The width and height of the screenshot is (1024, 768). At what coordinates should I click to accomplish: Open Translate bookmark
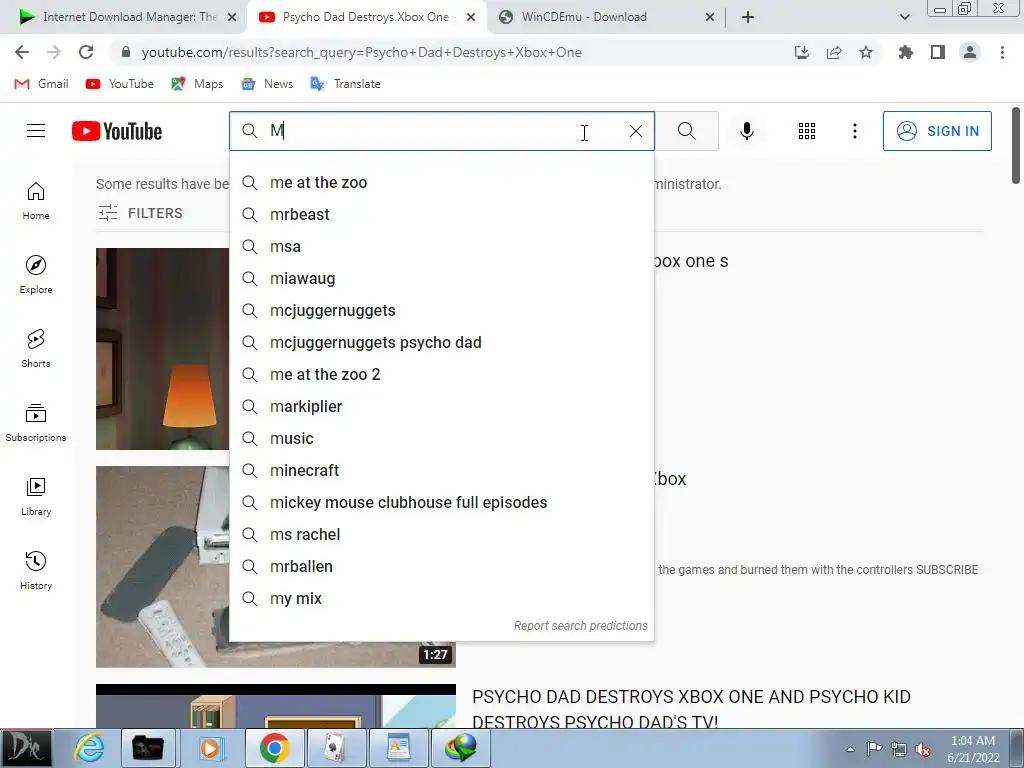(345, 84)
